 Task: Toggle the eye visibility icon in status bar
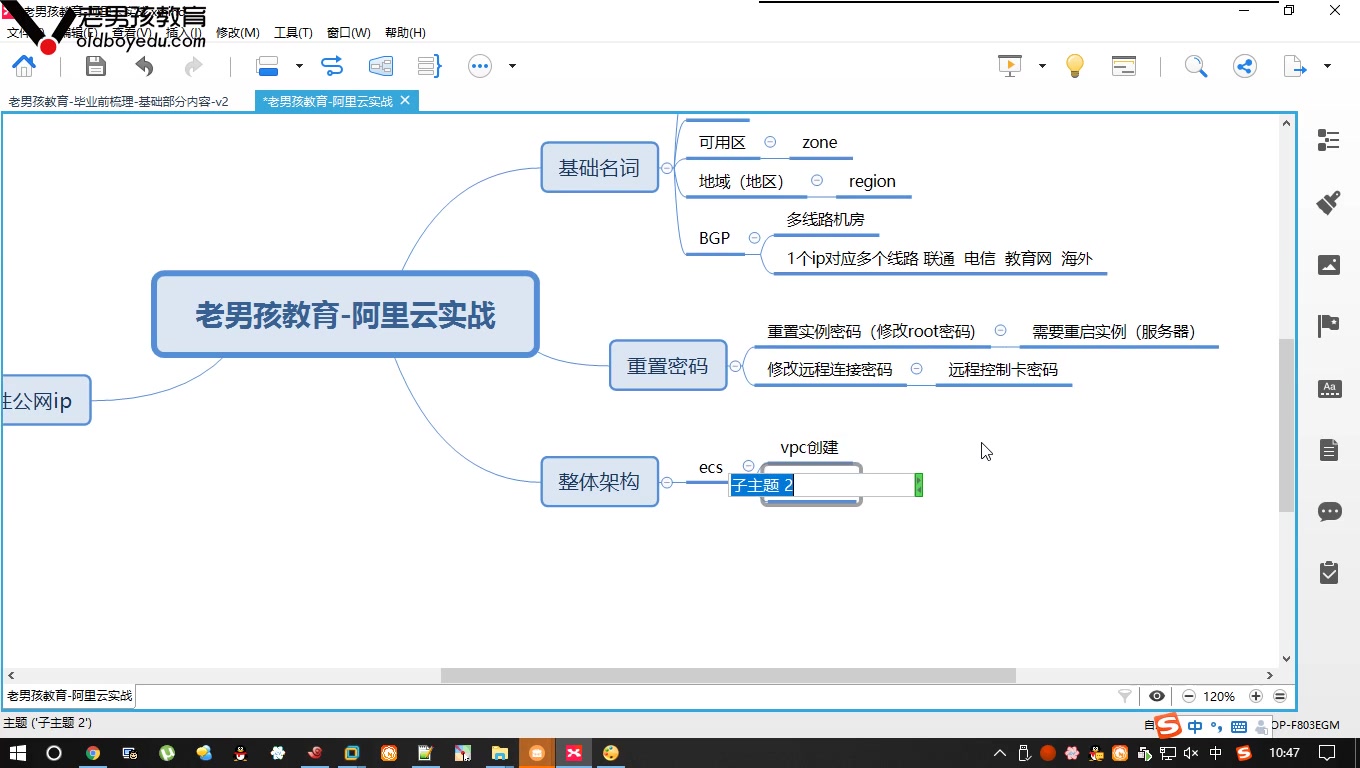tap(1157, 696)
